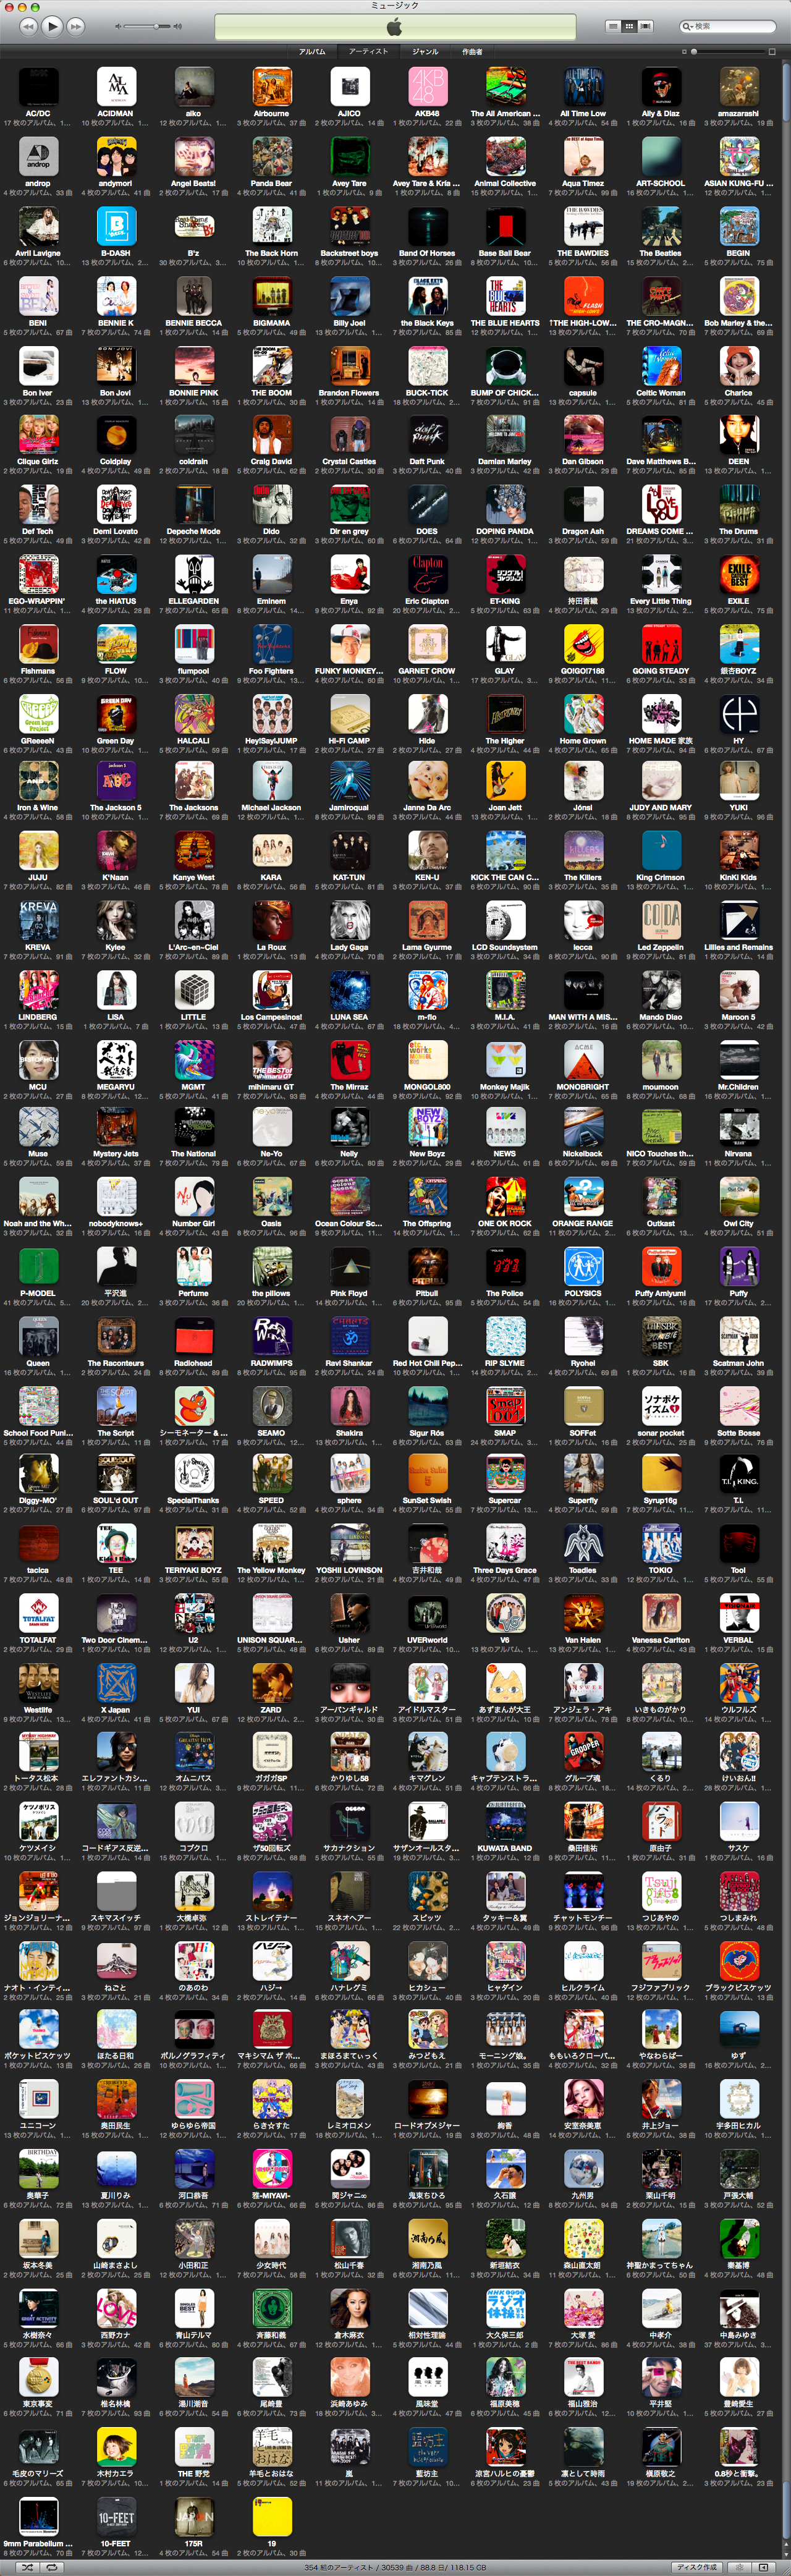Click the smallest artwork size icon

click(x=684, y=51)
